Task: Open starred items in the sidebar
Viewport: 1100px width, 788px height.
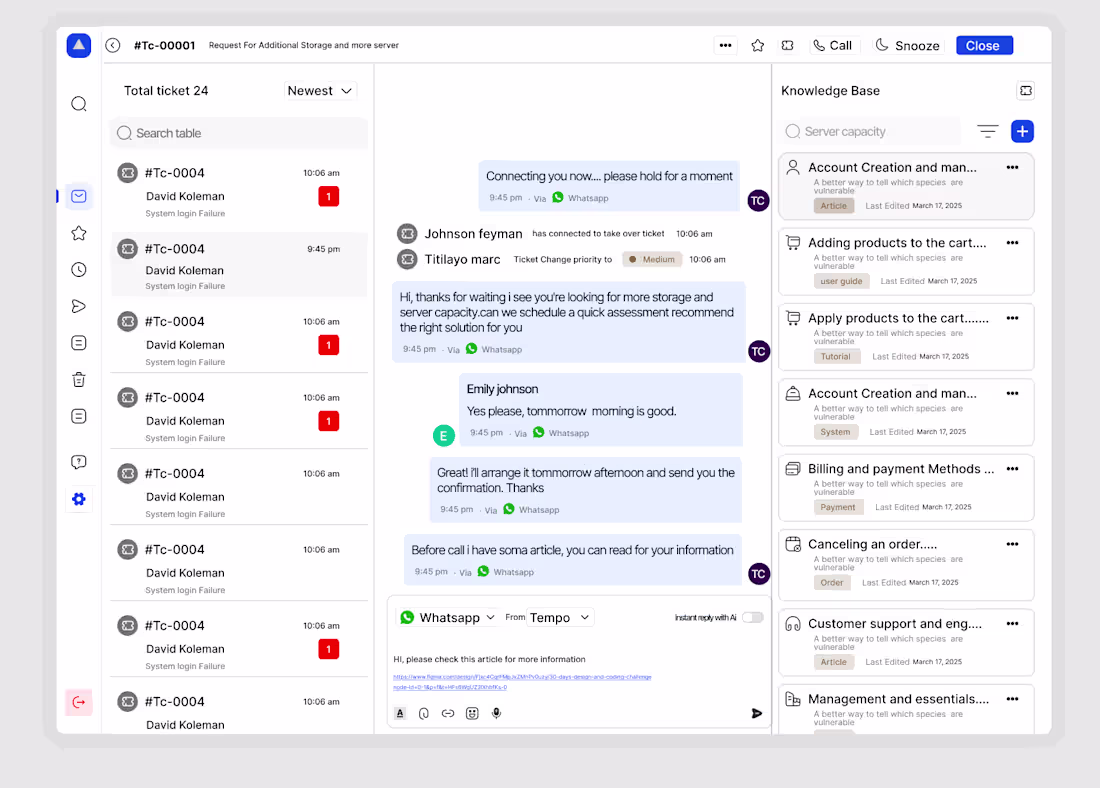Action: (x=79, y=233)
